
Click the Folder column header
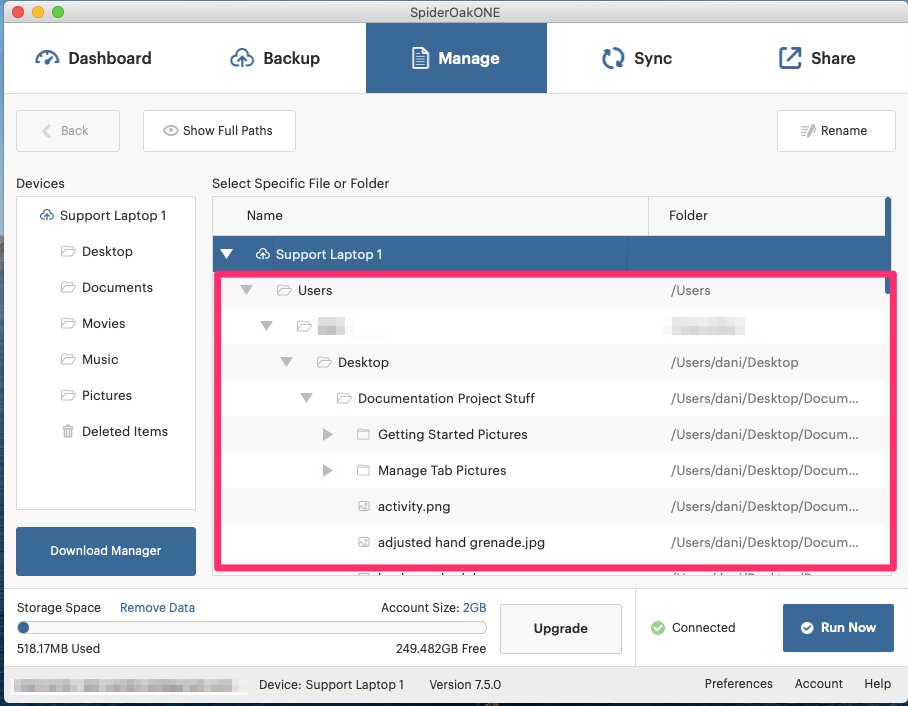688,216
